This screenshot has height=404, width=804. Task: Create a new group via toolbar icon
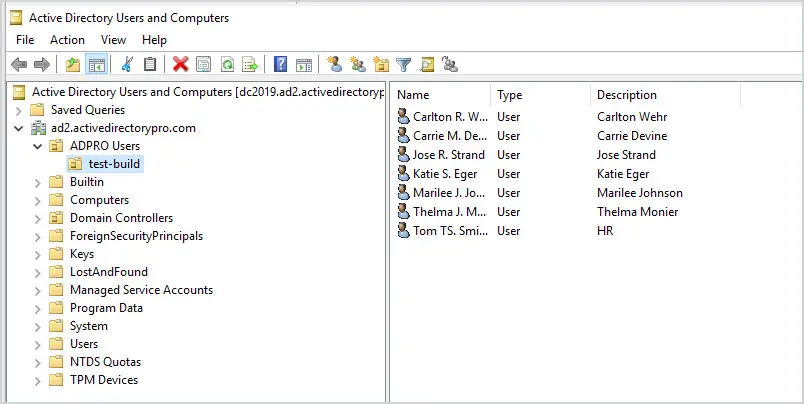[358, 65]
